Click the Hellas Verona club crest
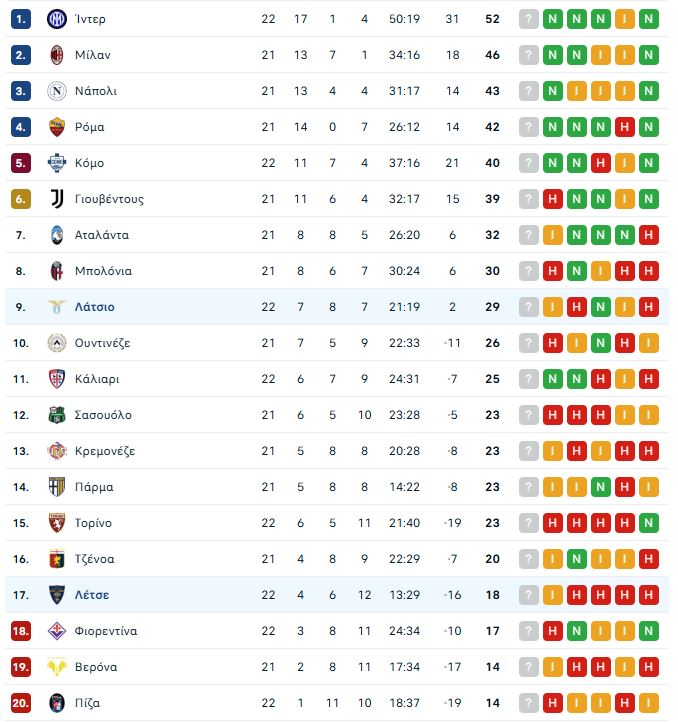The width and height of the screenshot is (678, 723). tap(56, 667)
